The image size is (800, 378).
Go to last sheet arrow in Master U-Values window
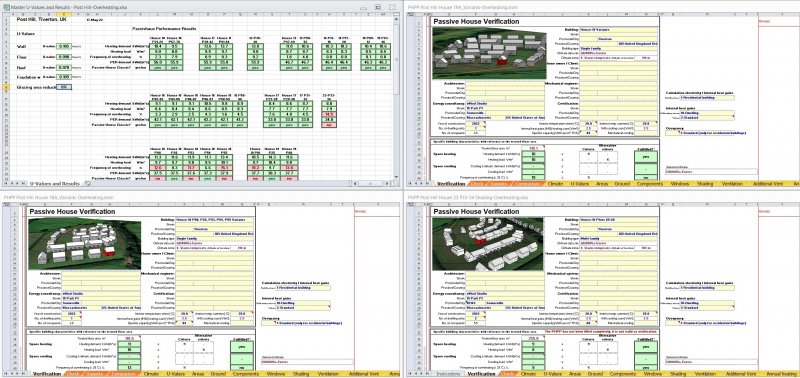[23, 184]
